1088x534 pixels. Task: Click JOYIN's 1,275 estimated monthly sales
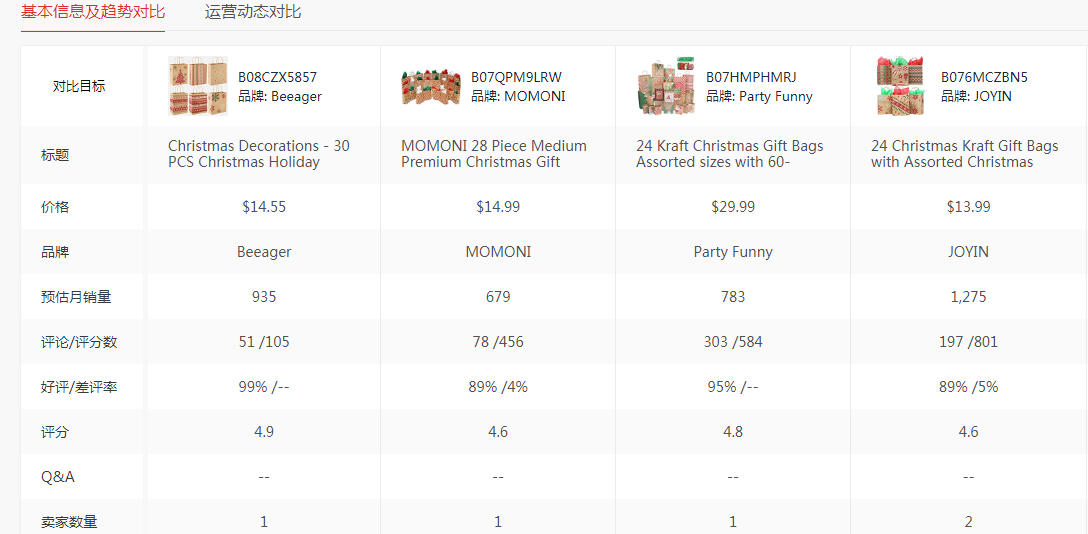point(968,297)
